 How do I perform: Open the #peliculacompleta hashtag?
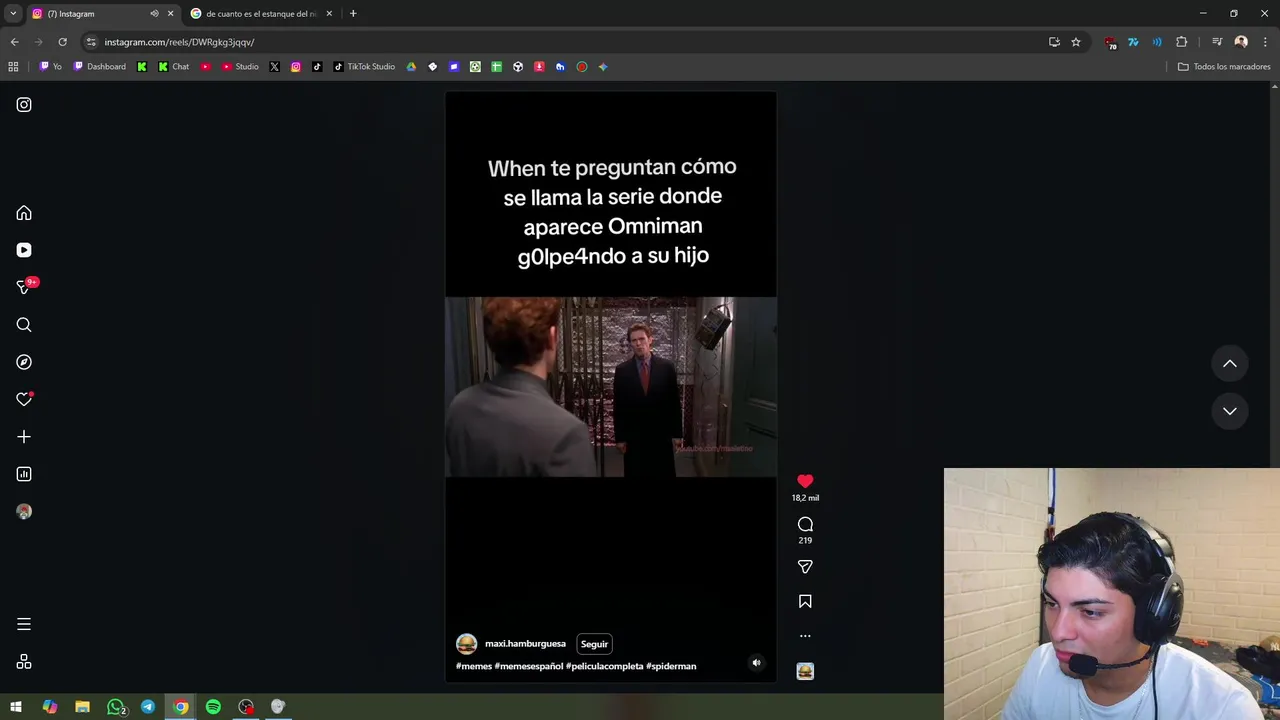click(x=605, y=666)
